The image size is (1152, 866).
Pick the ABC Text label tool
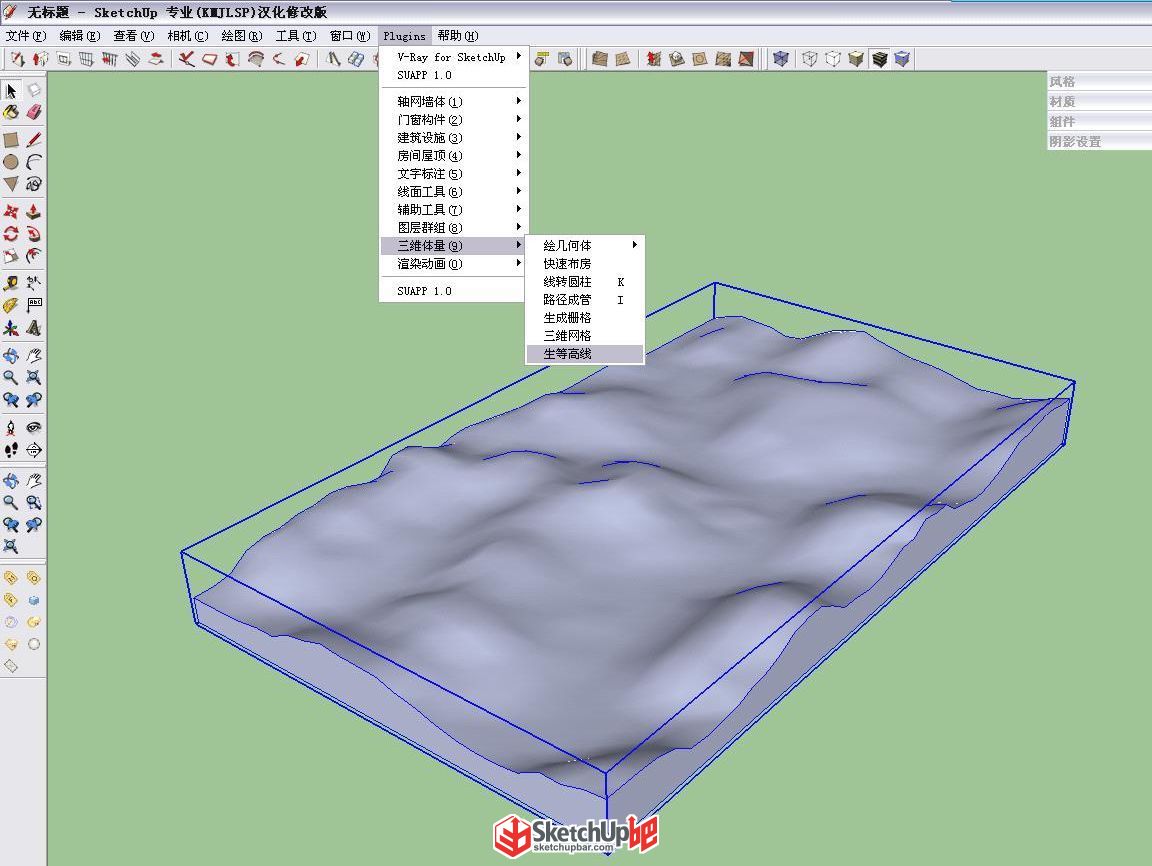34,305
